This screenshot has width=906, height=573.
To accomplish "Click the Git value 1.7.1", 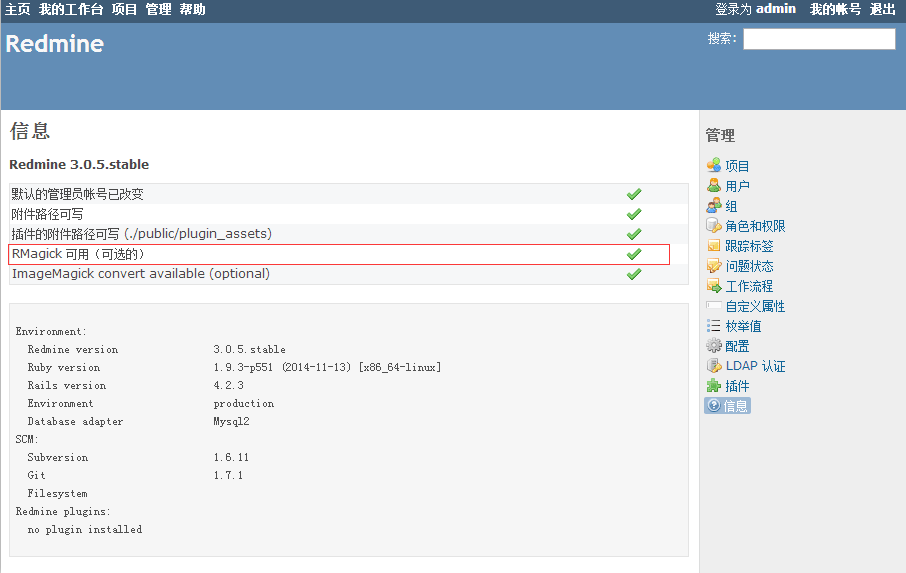I will click(x=228, y=475).
